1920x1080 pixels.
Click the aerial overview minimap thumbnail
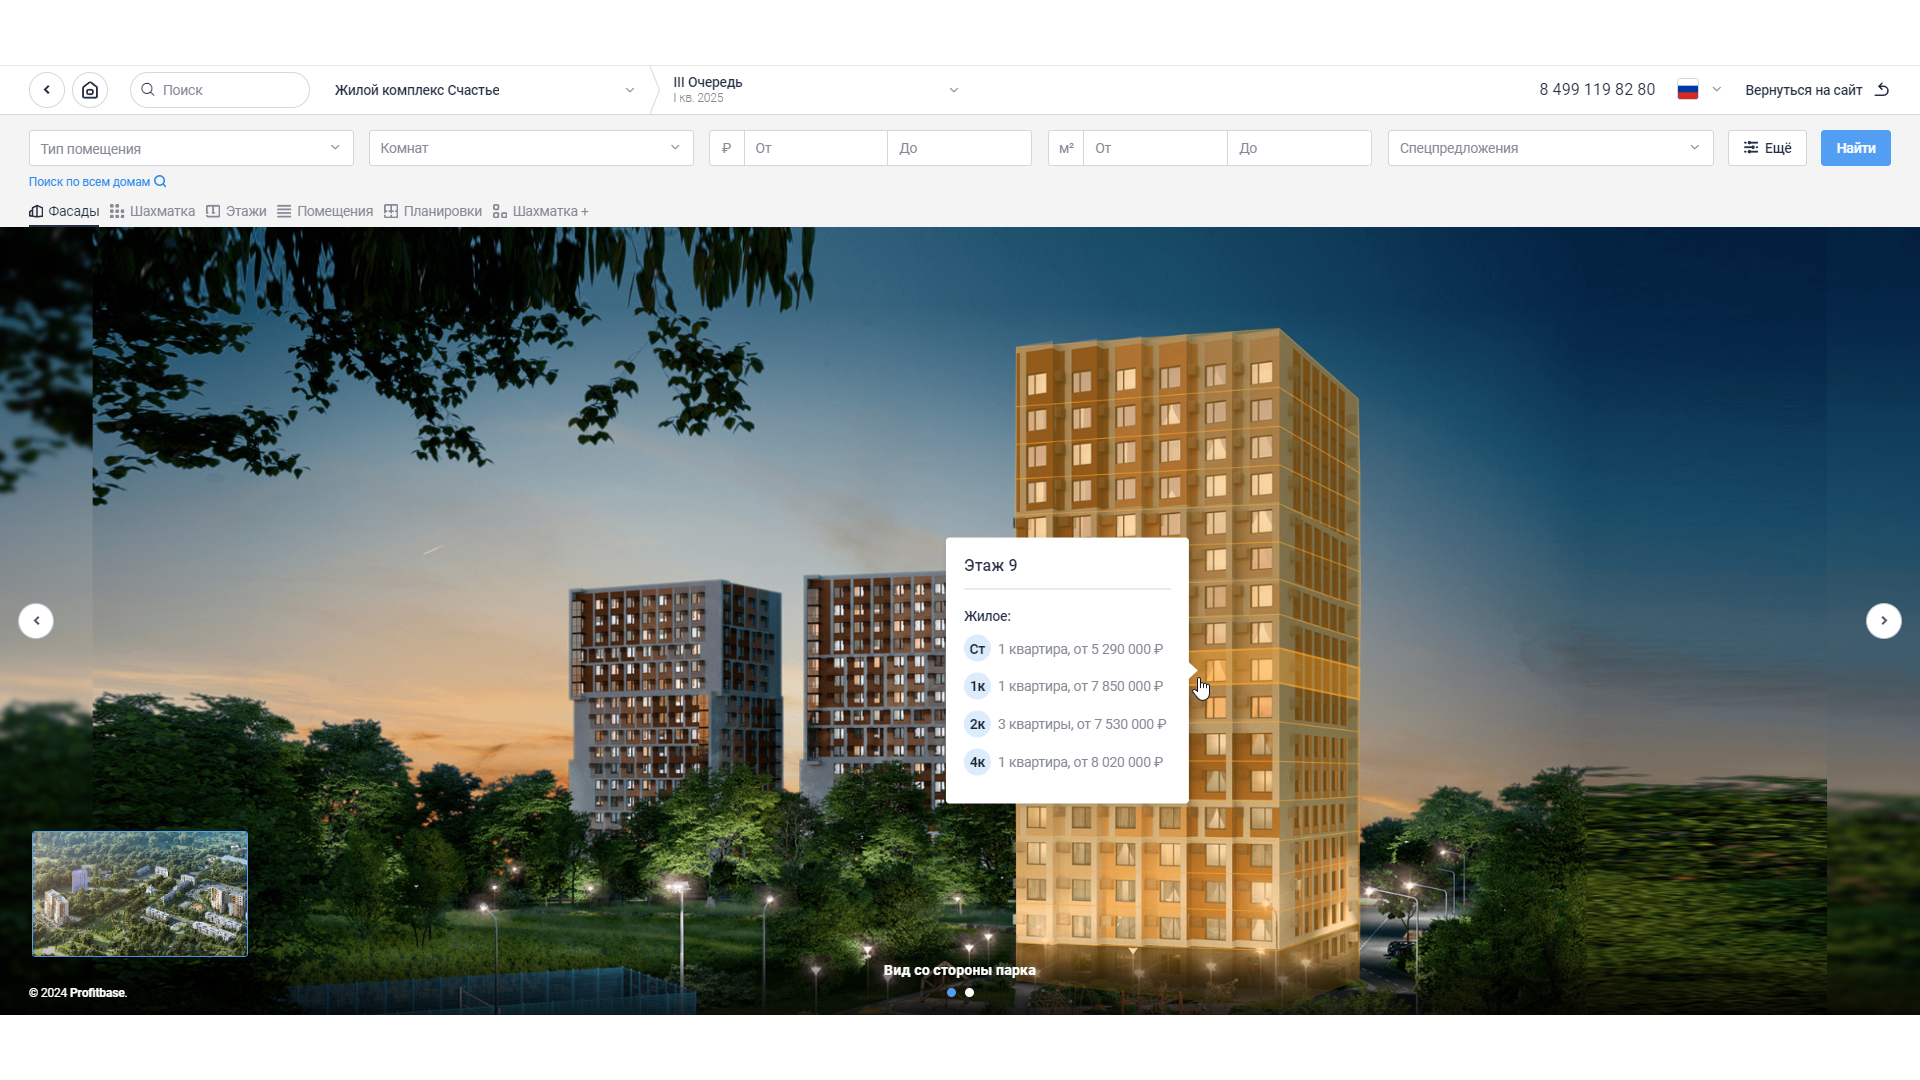pyautogui.click(x=140, y=894)
